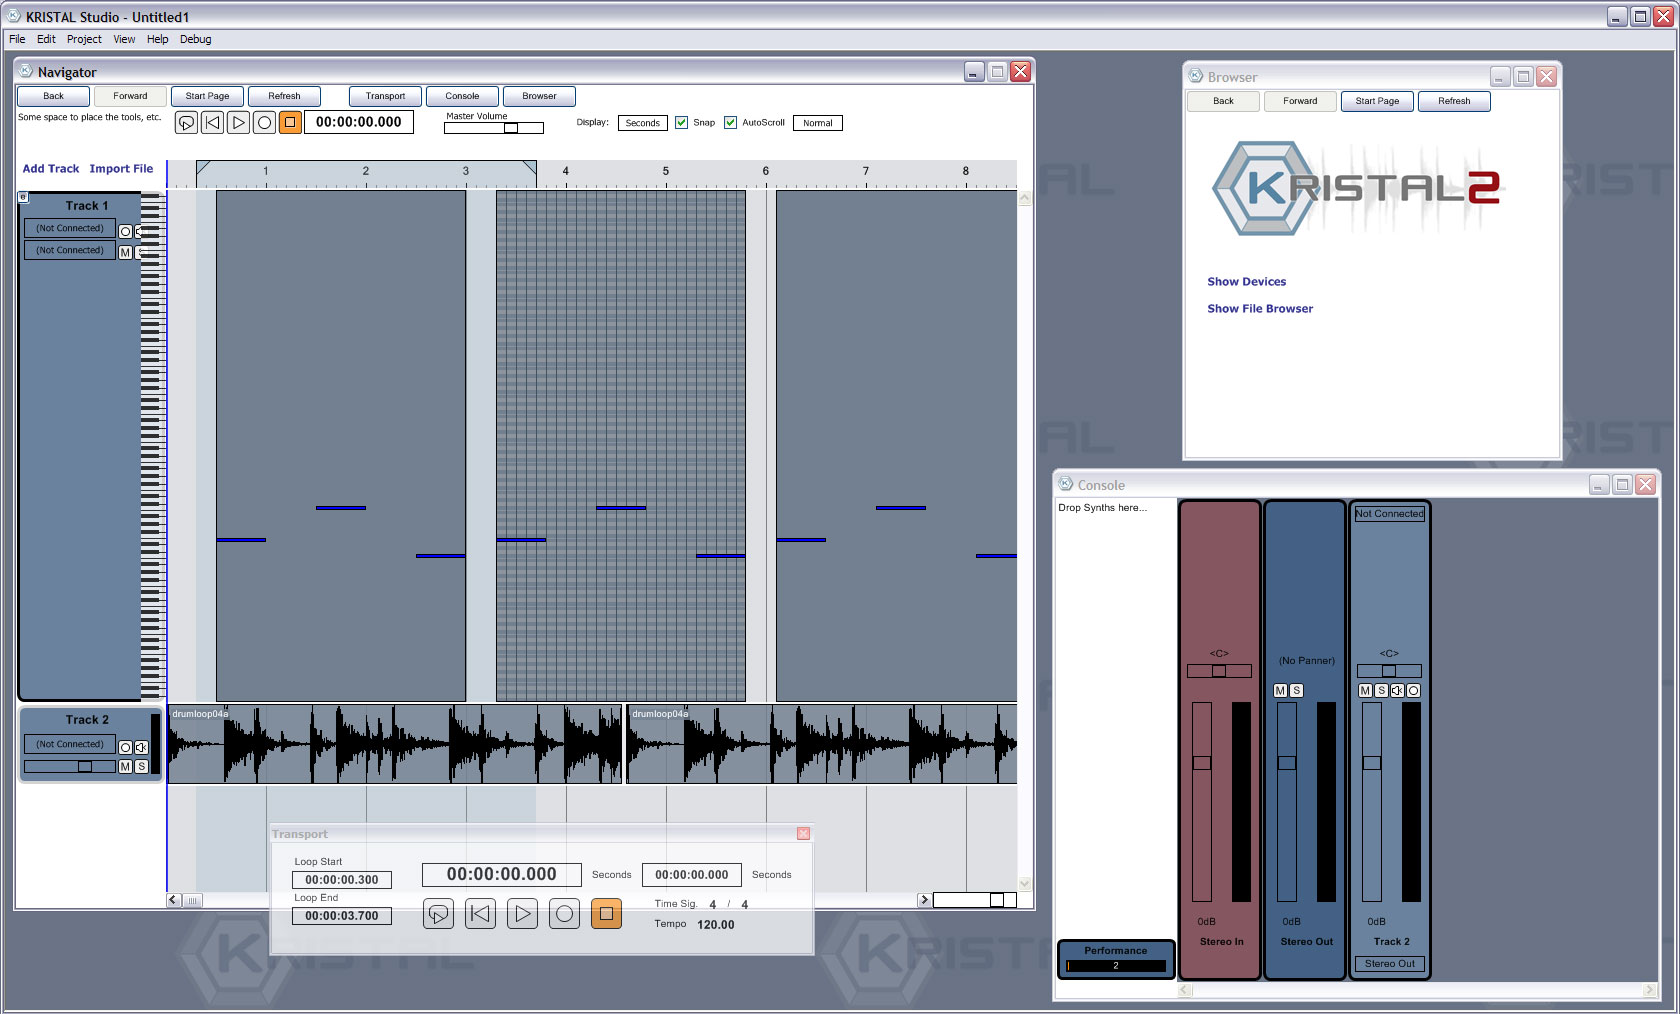This screenshot has height=1014, width=1680.
Task: Click the Browser window title icon
Action: [x=1195, y=76]
